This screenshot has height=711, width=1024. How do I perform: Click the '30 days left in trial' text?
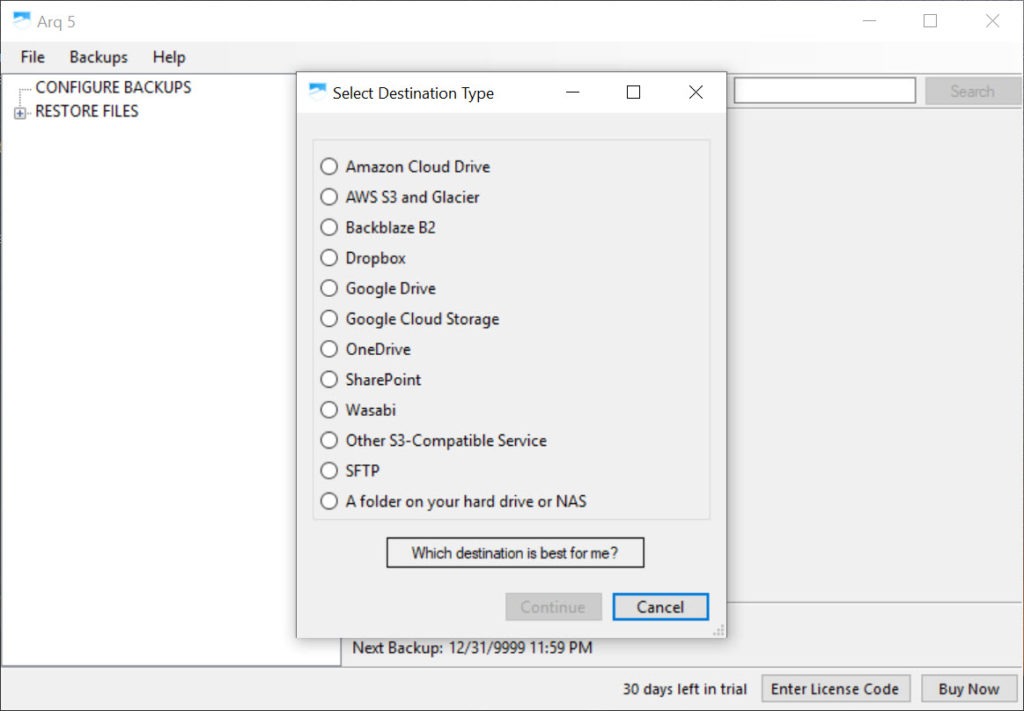click(684, 689)
